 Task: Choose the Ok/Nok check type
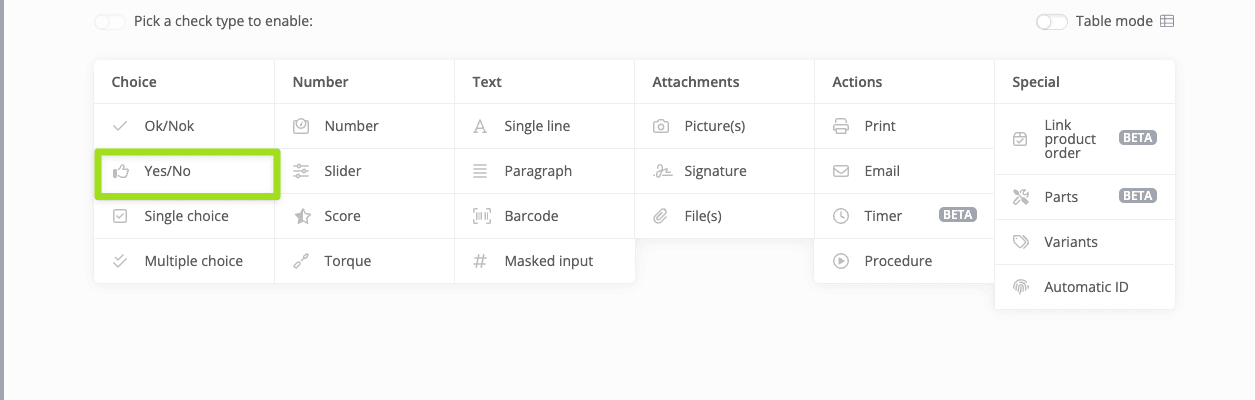[169, 126]
